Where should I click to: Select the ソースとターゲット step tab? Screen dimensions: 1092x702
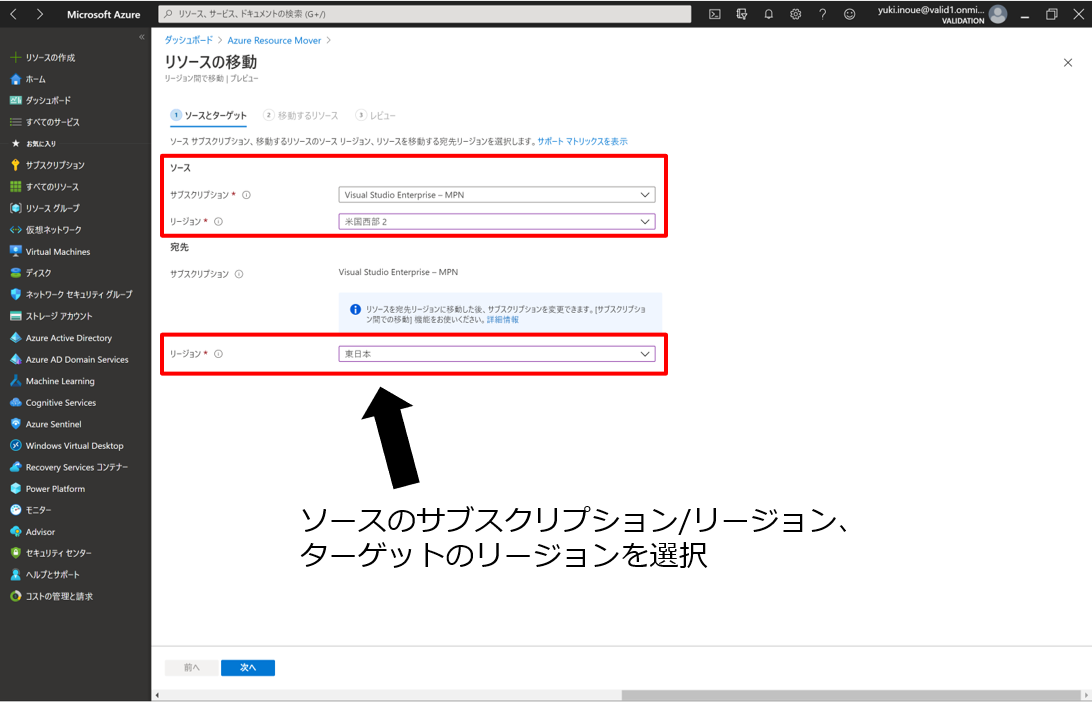pyautogui.click(x=208, y=116)
